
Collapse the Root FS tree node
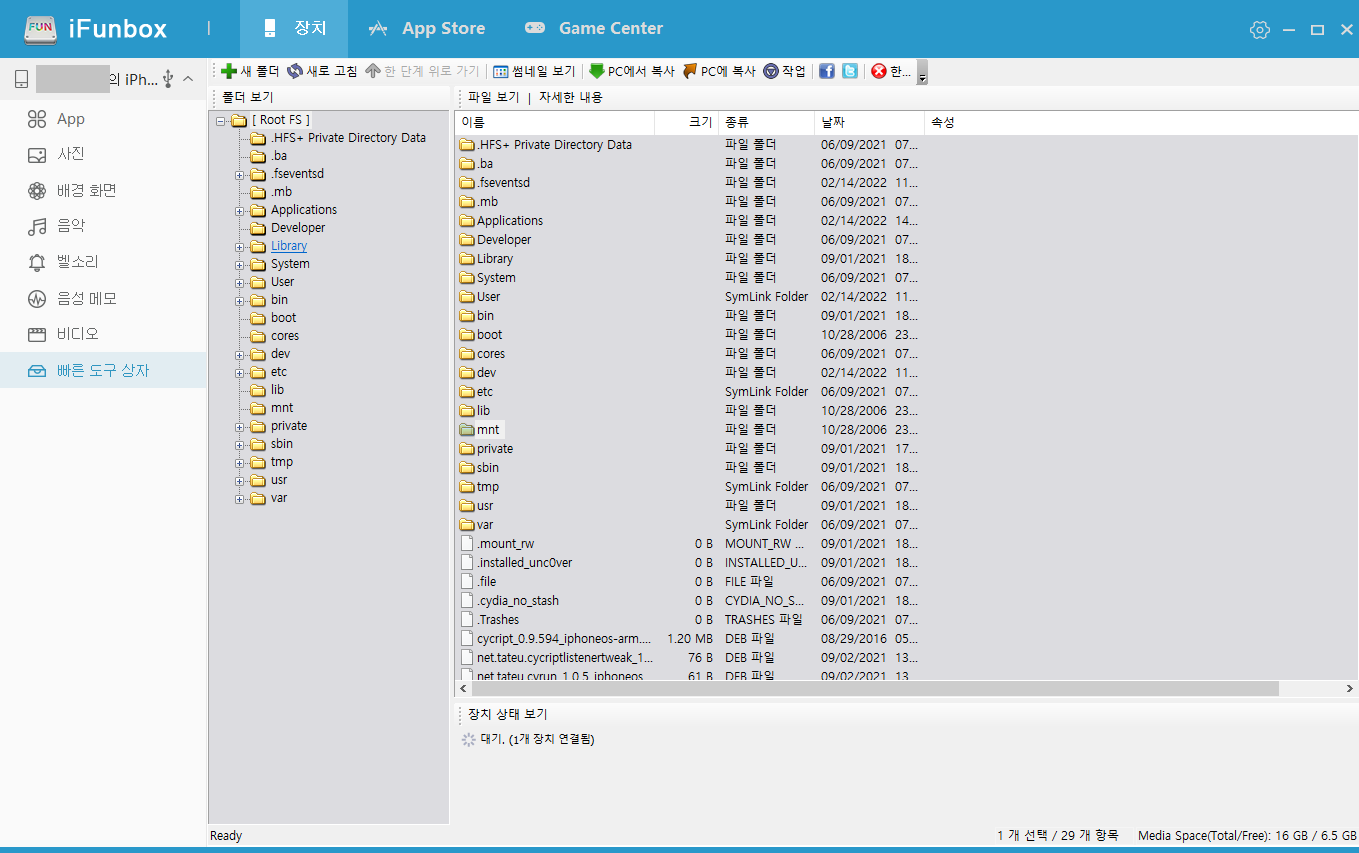tap(221, 120)
